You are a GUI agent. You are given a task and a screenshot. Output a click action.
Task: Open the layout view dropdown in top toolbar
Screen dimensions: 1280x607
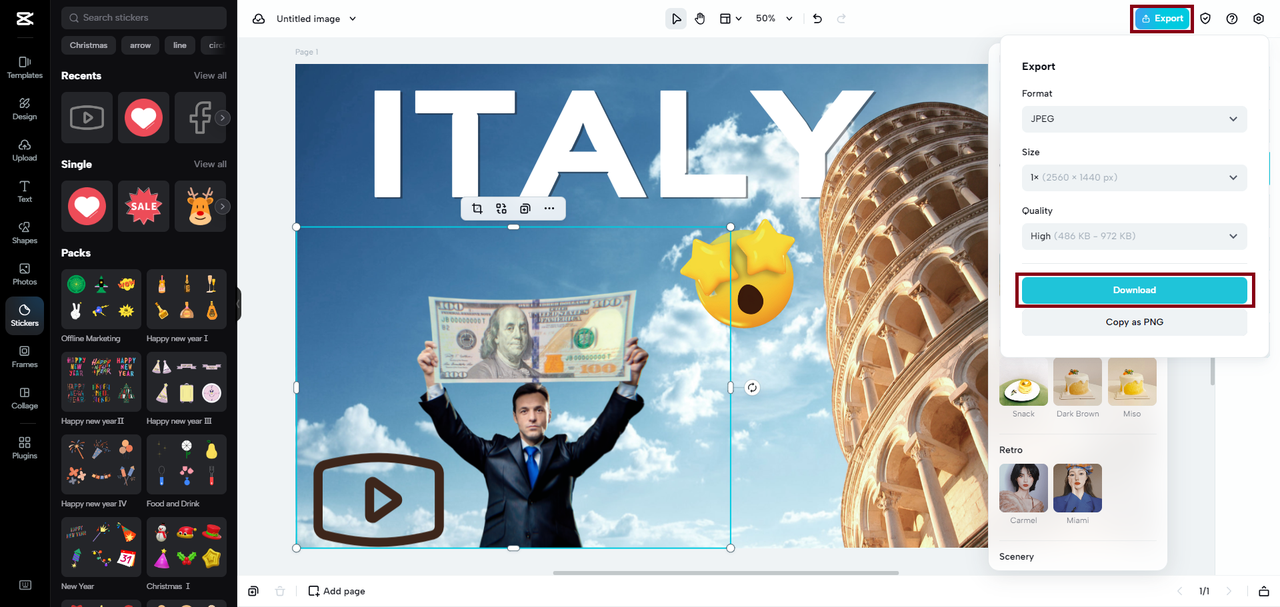click(731, 18)
